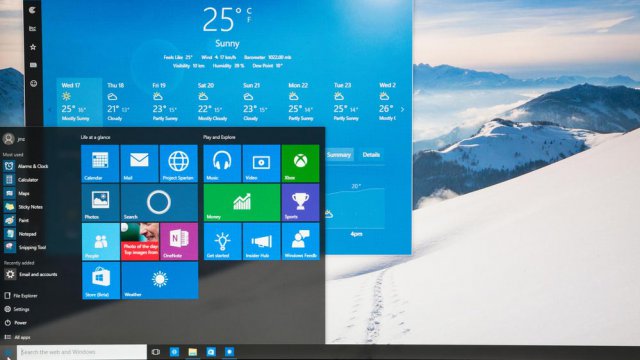
Task: Click the Search the web and Windows box
Action: click(82, 352)
